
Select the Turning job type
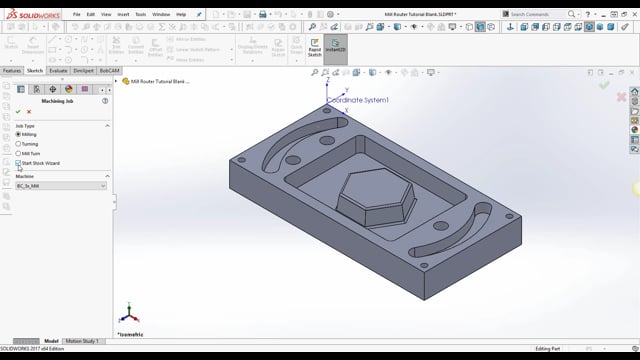point(27,144)
